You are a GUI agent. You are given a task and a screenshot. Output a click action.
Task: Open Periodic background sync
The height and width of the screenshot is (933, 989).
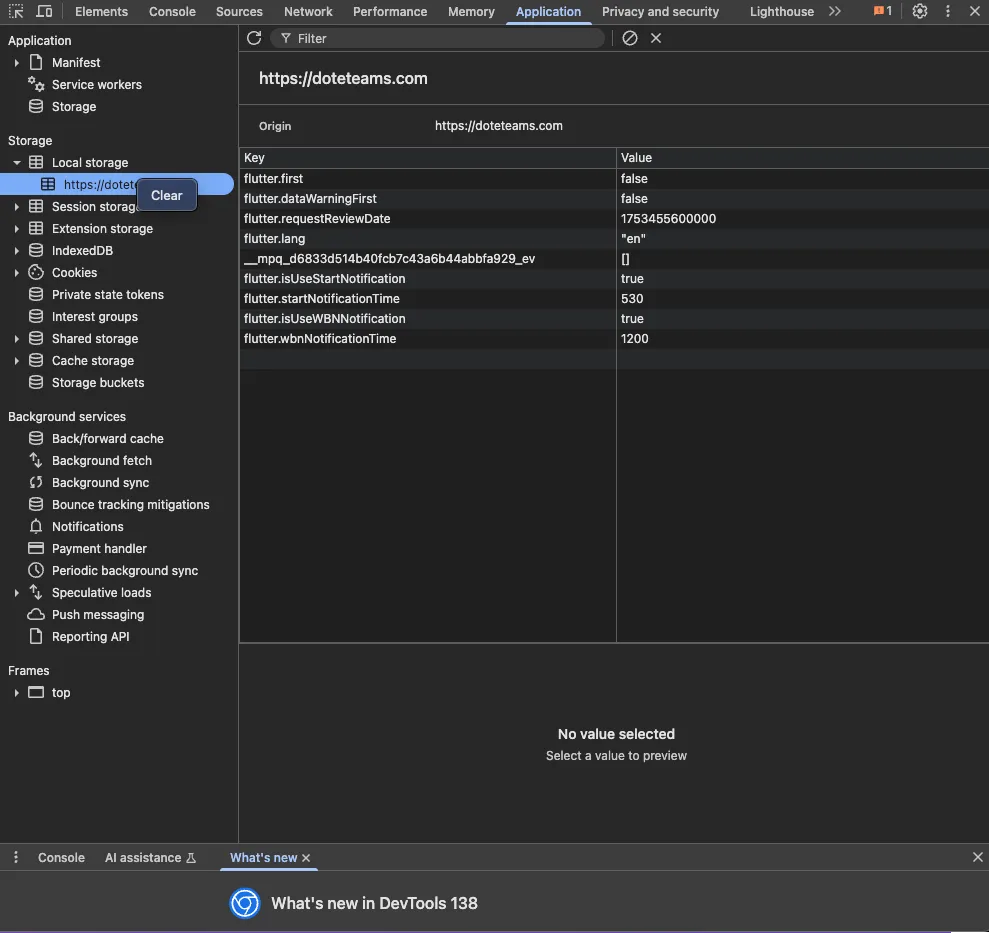[125, 571]
